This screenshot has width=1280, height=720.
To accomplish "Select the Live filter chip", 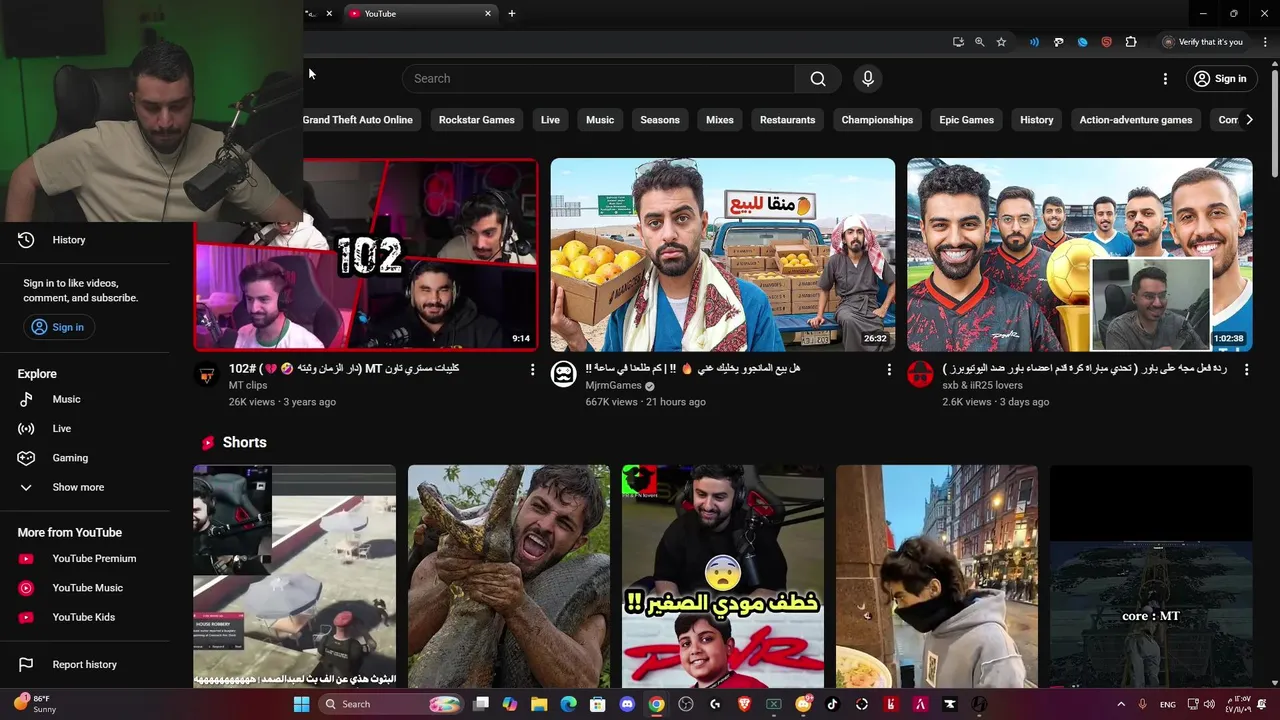I will (x=550, y=120).
